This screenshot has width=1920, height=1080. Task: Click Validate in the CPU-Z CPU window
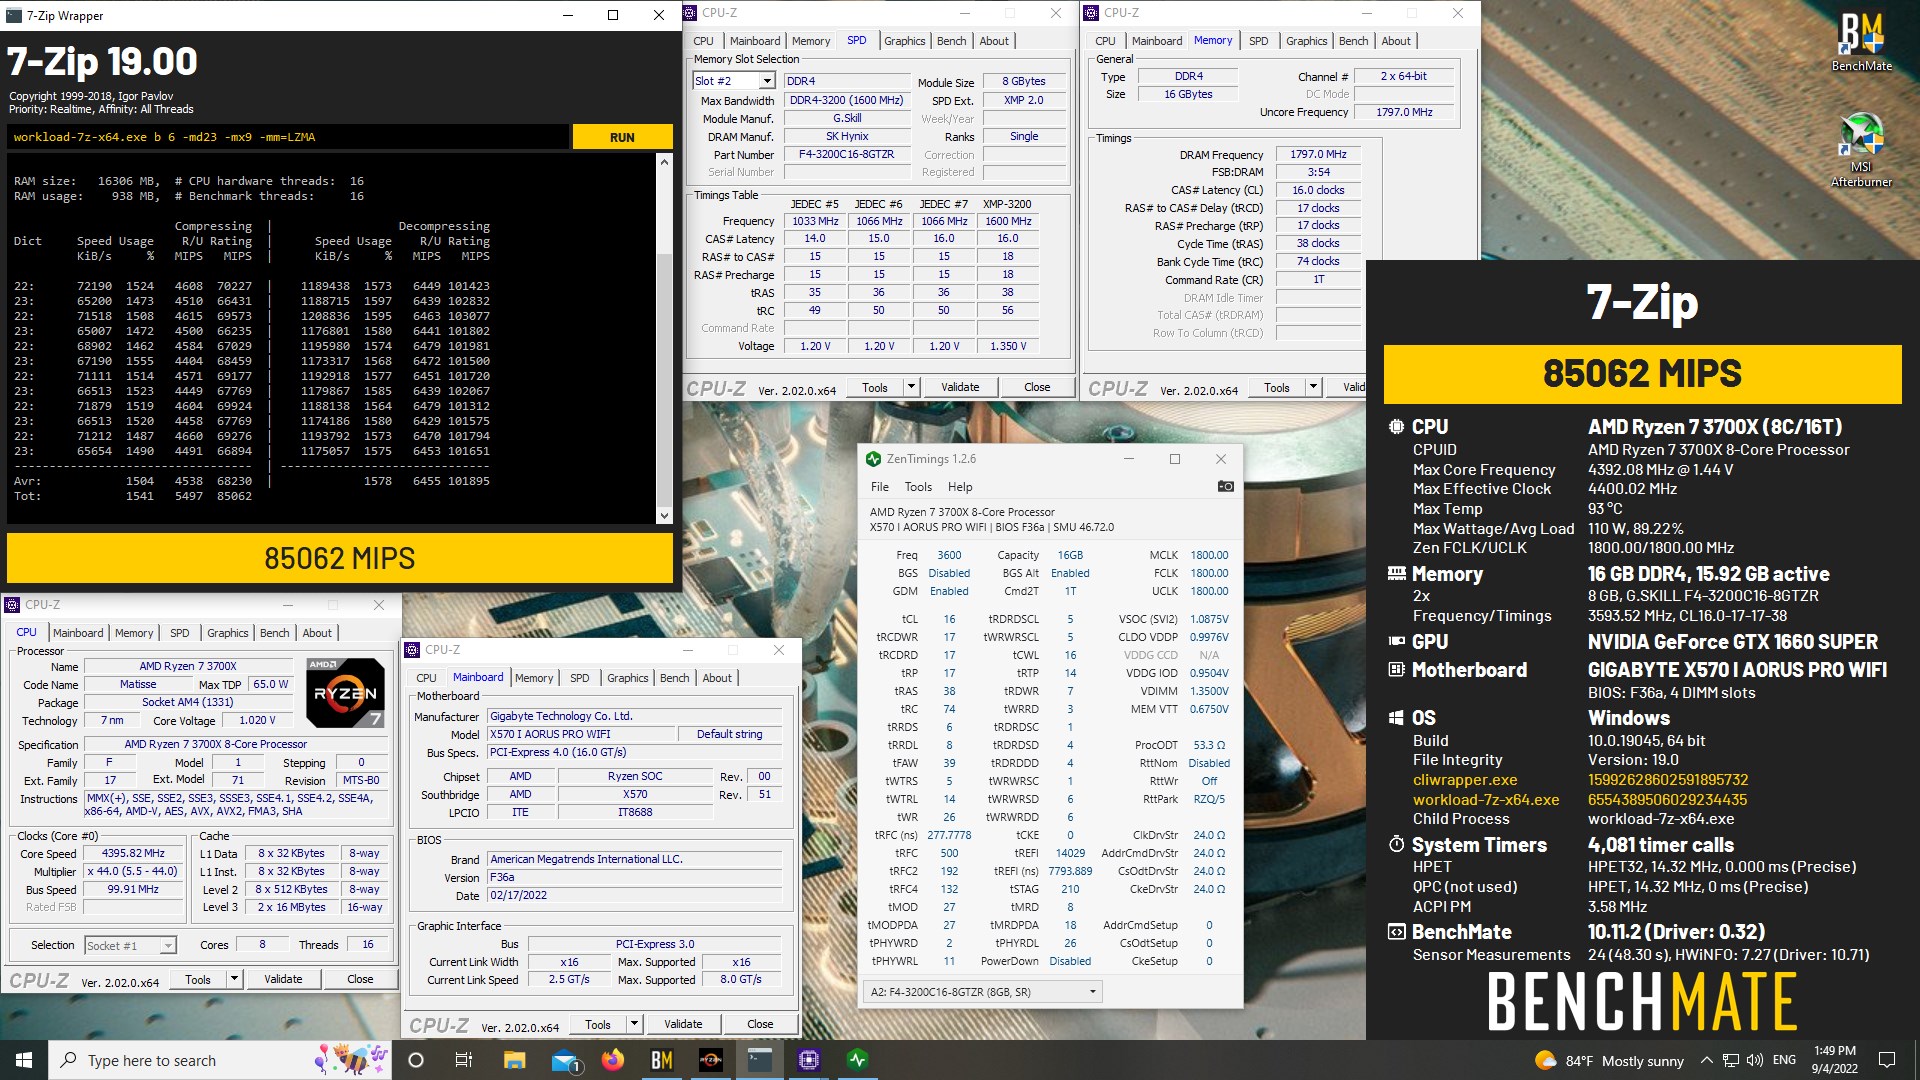283,979
